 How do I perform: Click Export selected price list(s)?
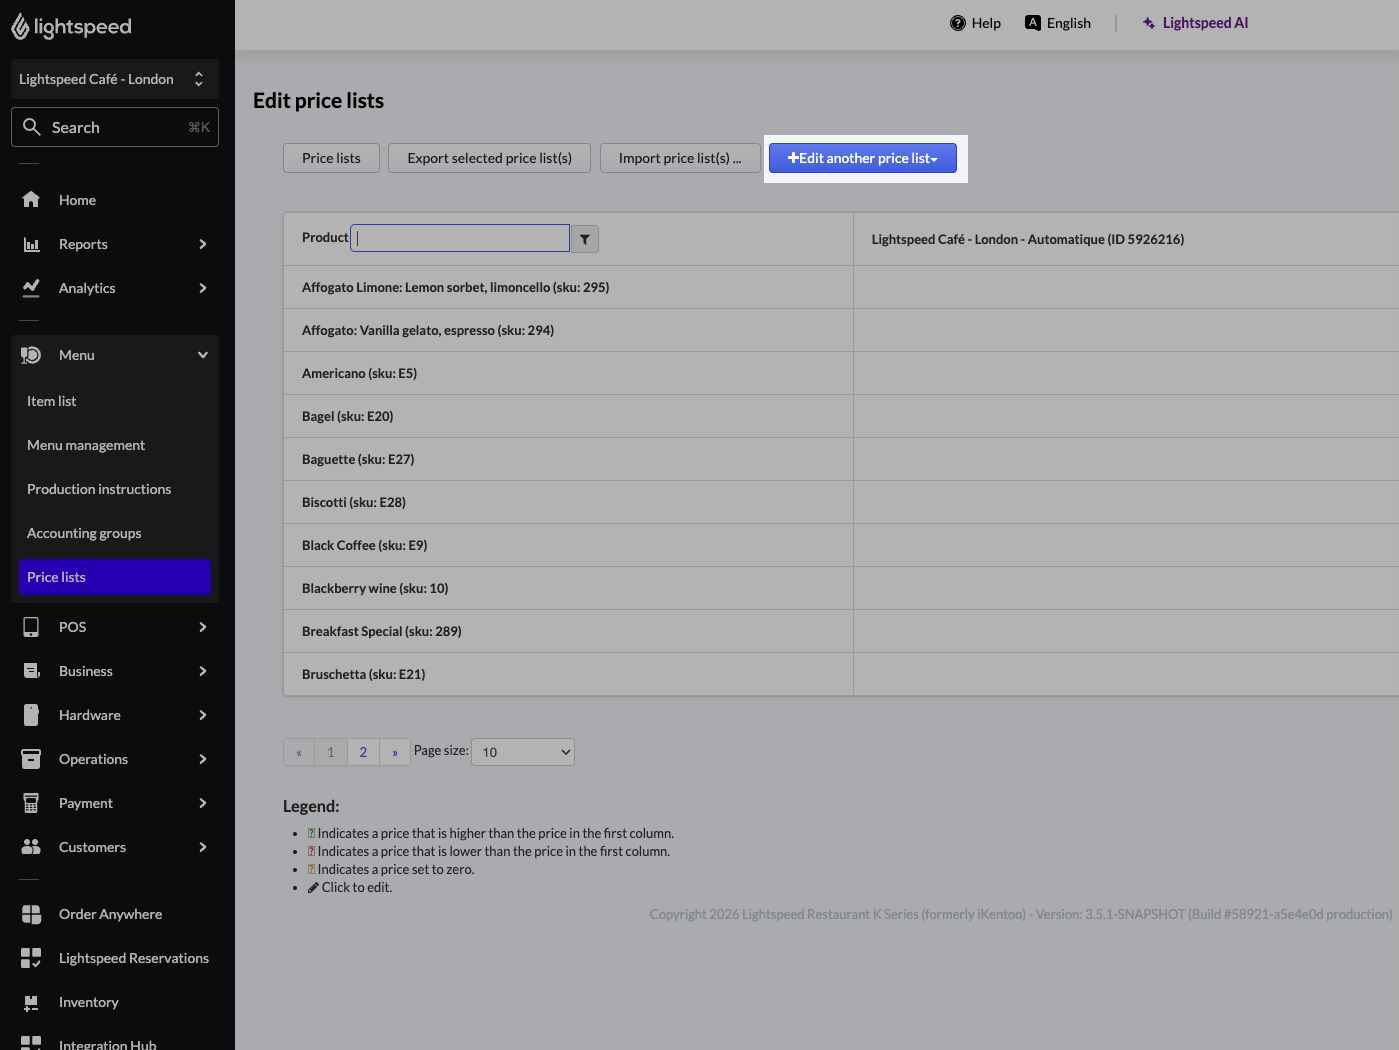click(x=489, y=158)
